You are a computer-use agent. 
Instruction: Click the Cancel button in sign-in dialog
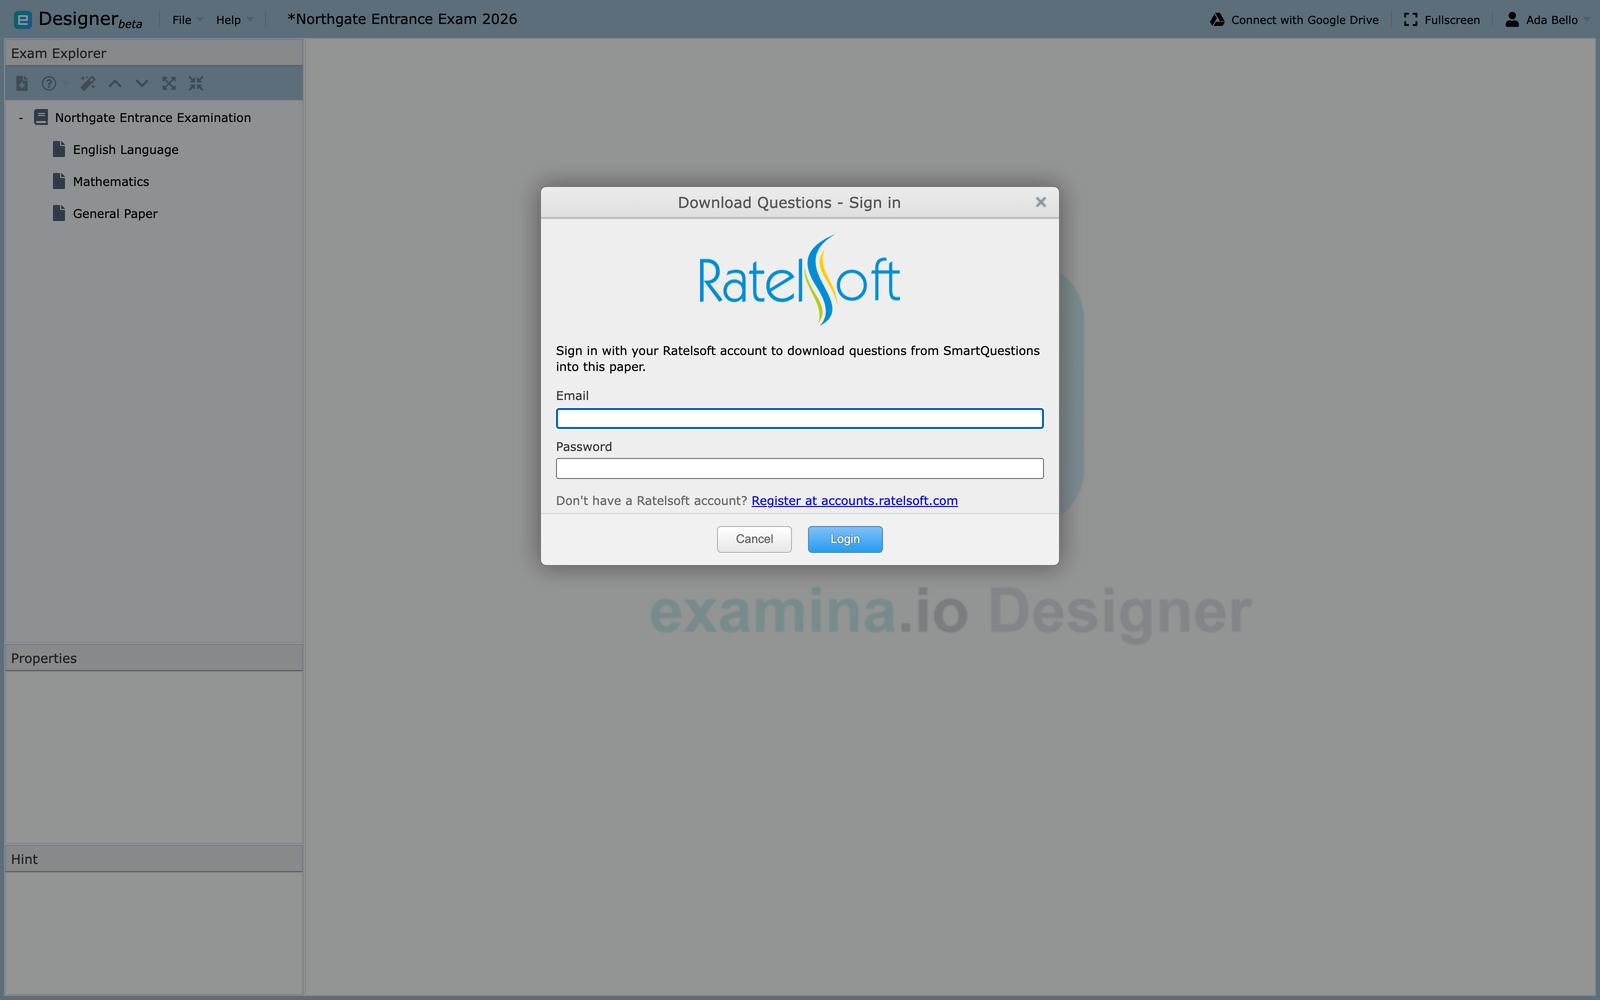(754, 539)
